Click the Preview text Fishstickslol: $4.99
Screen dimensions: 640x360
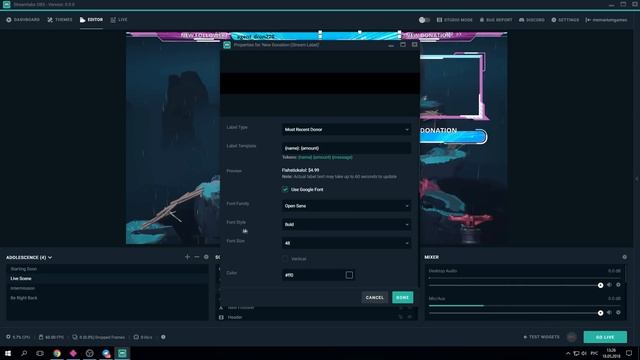click(300, 170)
